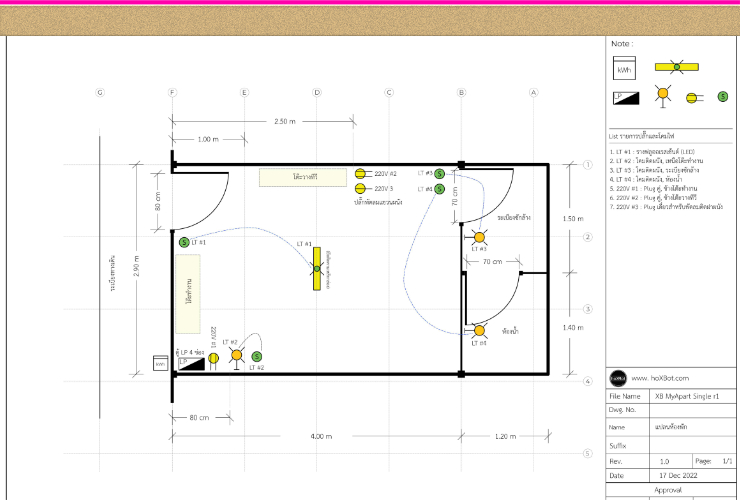Select the 220V 3 yellow socket symbol
Screen dimensions: 740x500
point(361,188)
